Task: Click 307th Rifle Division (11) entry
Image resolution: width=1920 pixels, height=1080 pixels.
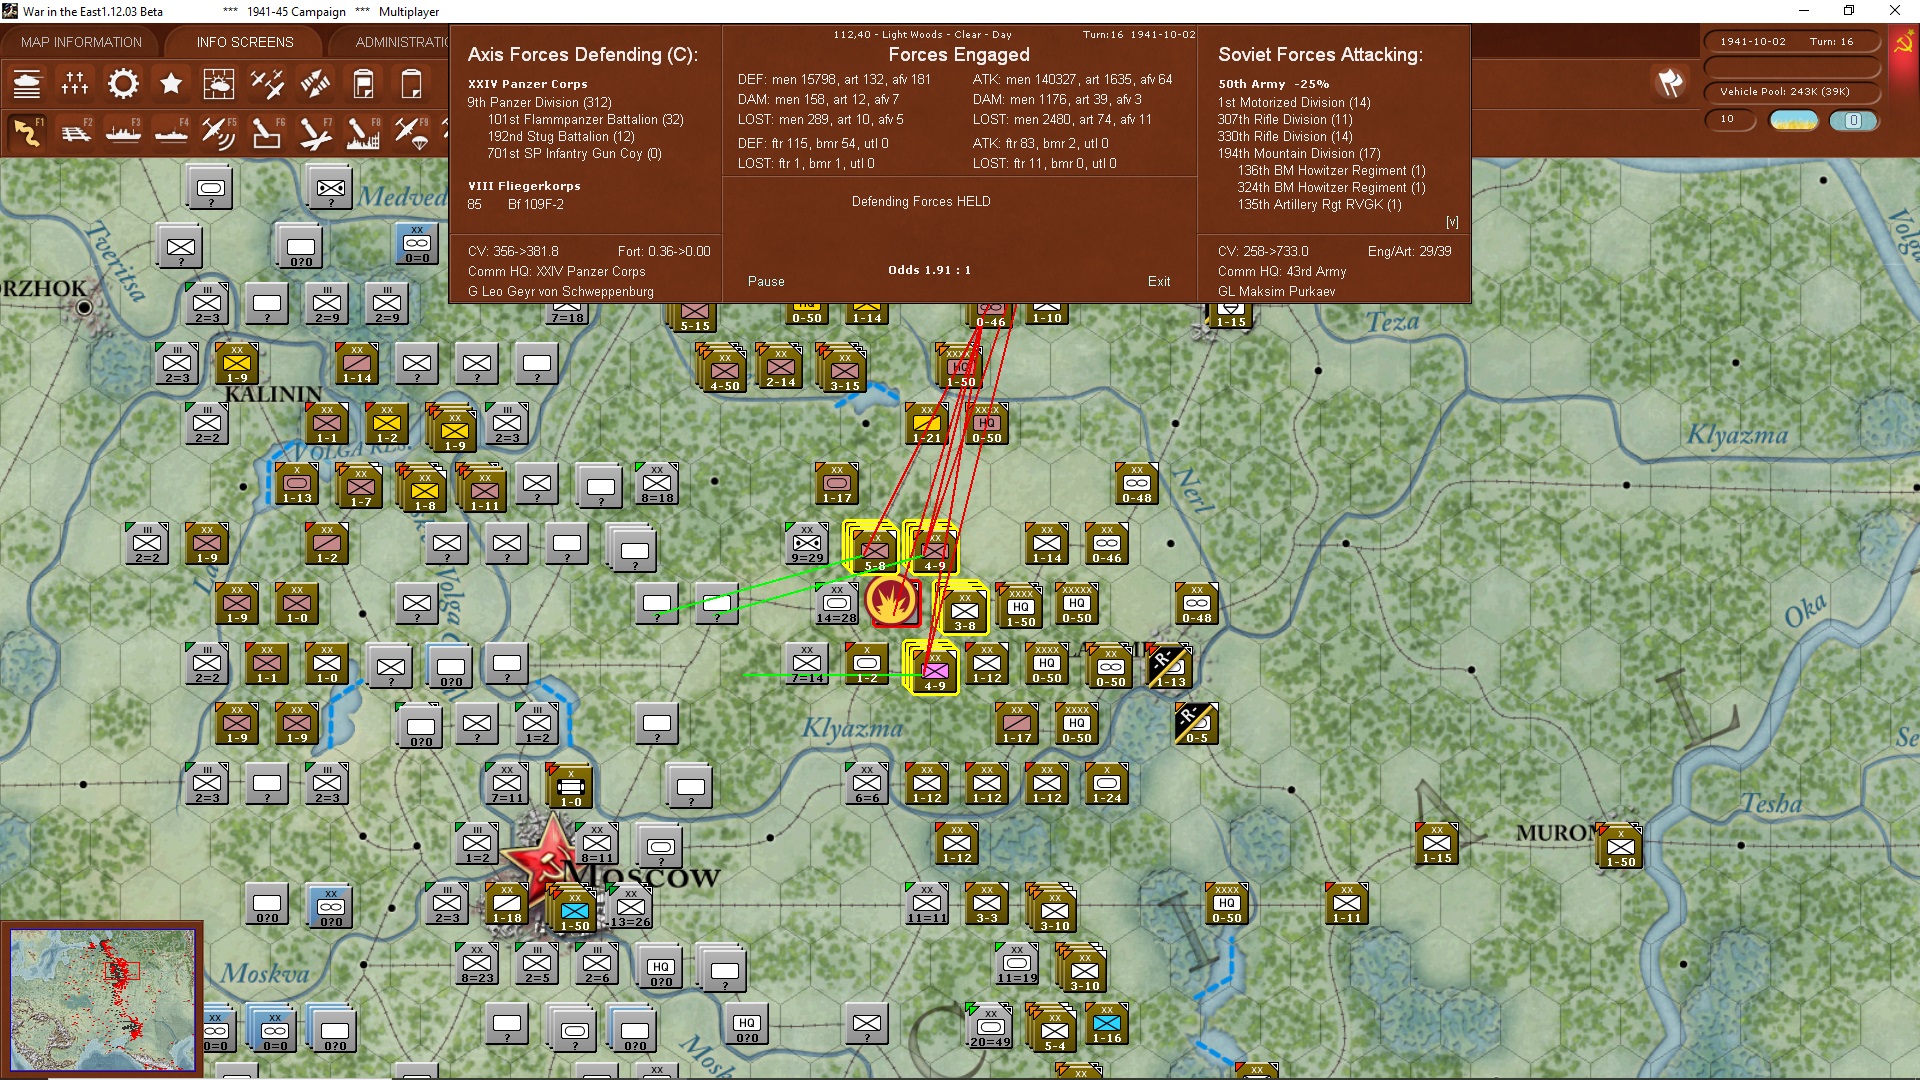Action: tap(1285, 119)
